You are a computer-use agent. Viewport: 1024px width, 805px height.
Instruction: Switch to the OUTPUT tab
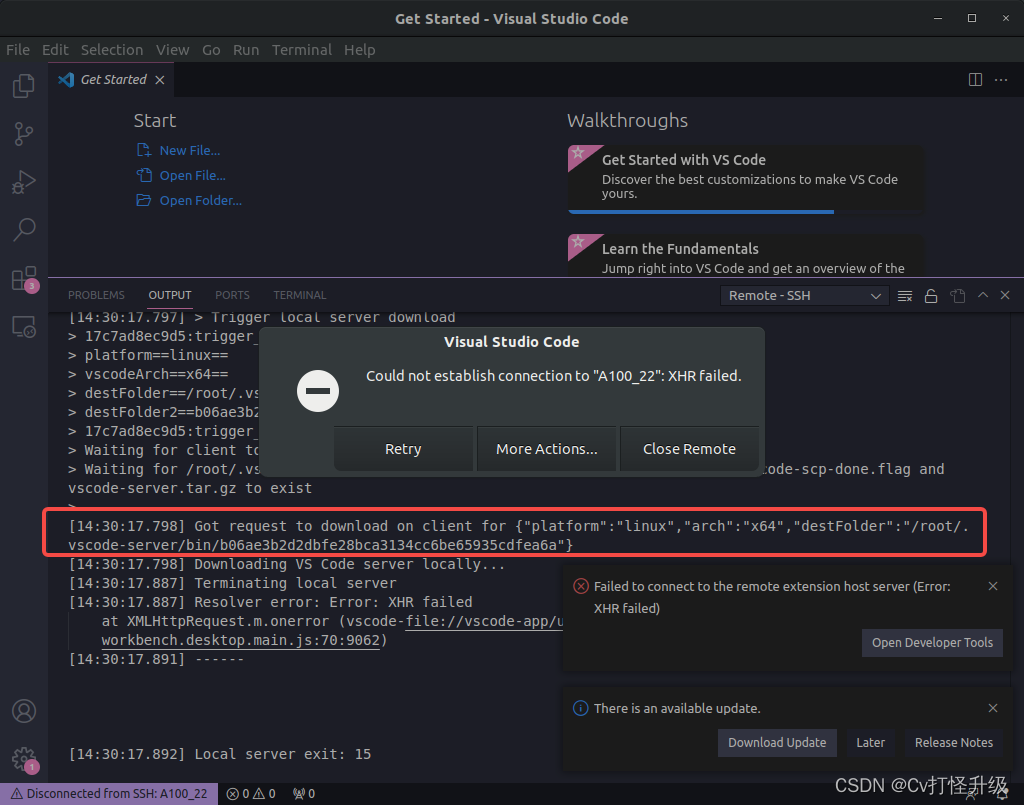click(x=170, y=295)
